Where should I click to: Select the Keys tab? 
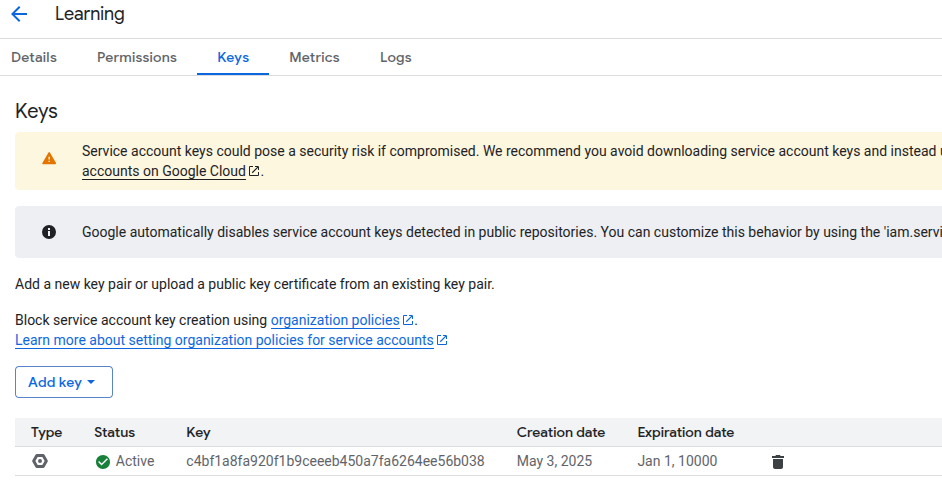click(x=233, y=58)
